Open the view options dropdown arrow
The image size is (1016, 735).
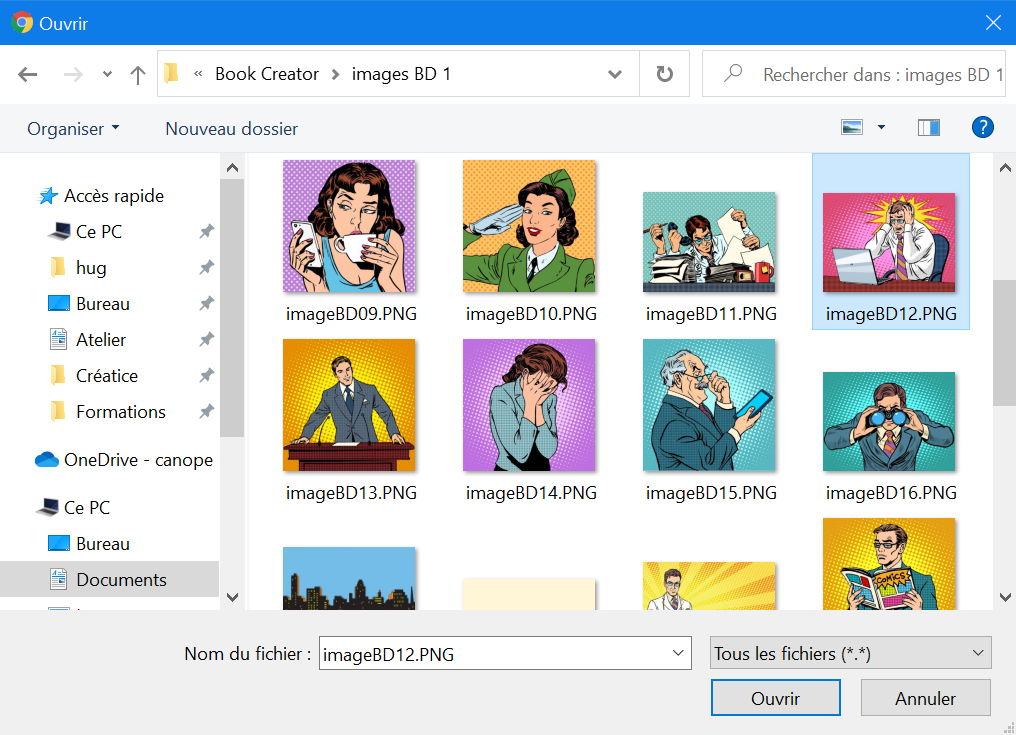pyautogui.click(x=881, y=128)
